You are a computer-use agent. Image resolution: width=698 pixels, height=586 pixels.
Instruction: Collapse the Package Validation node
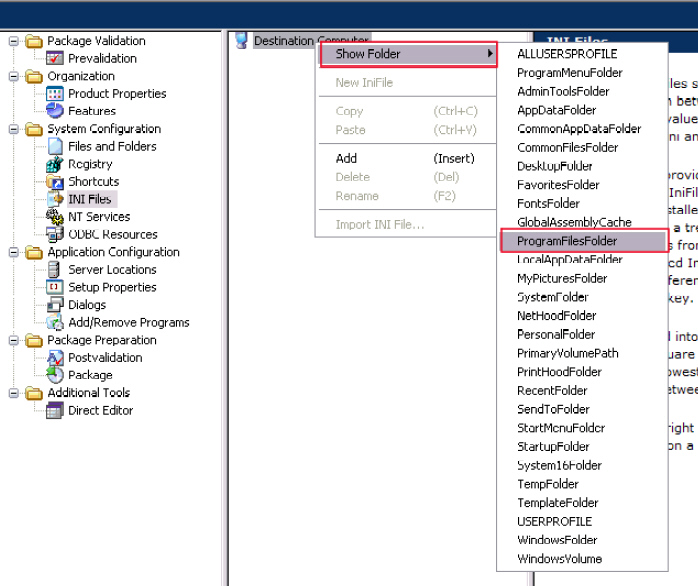pos(14,41)
